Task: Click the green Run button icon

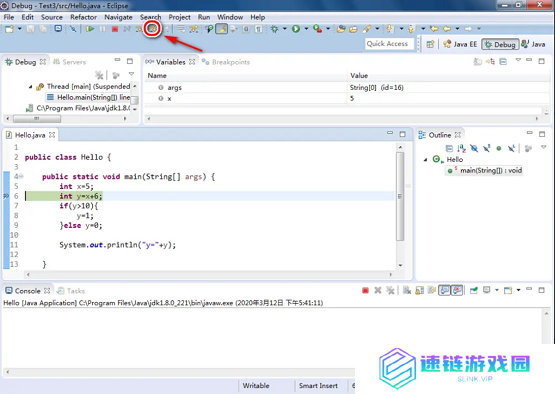Action: [296, 29]
